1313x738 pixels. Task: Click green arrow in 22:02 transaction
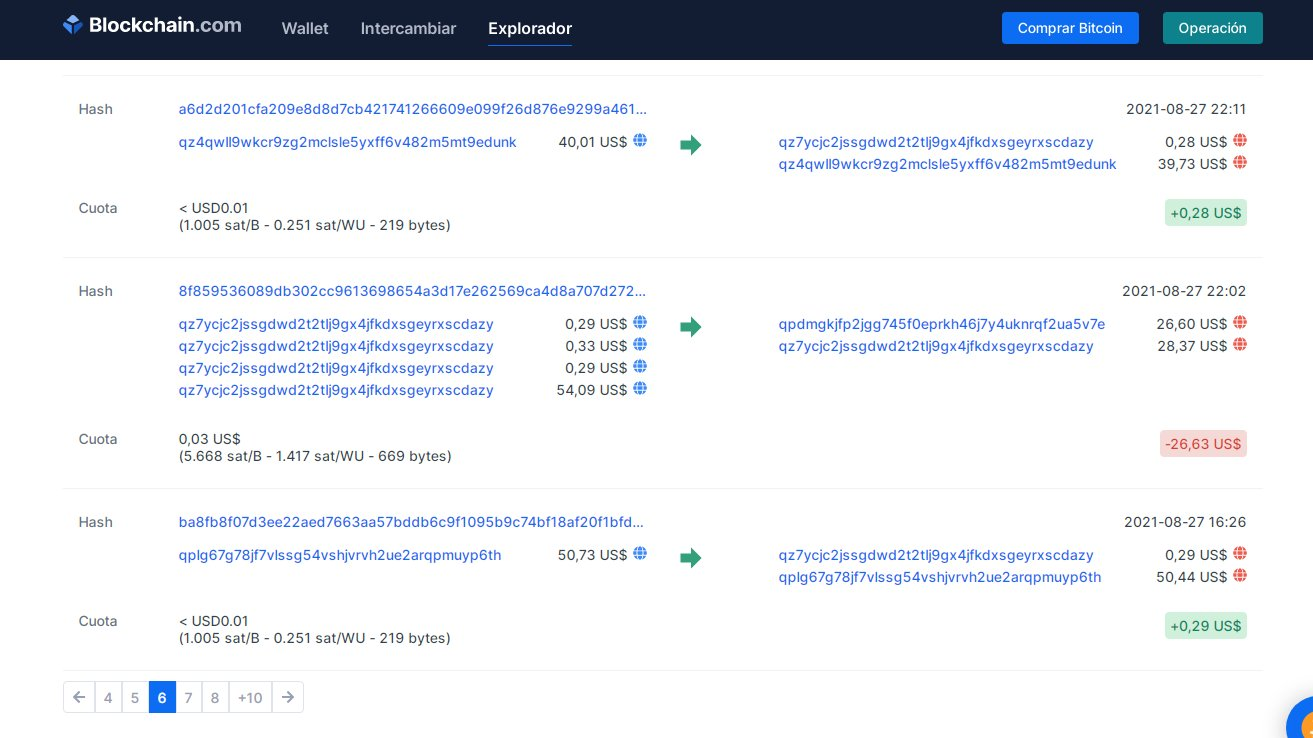690,327
